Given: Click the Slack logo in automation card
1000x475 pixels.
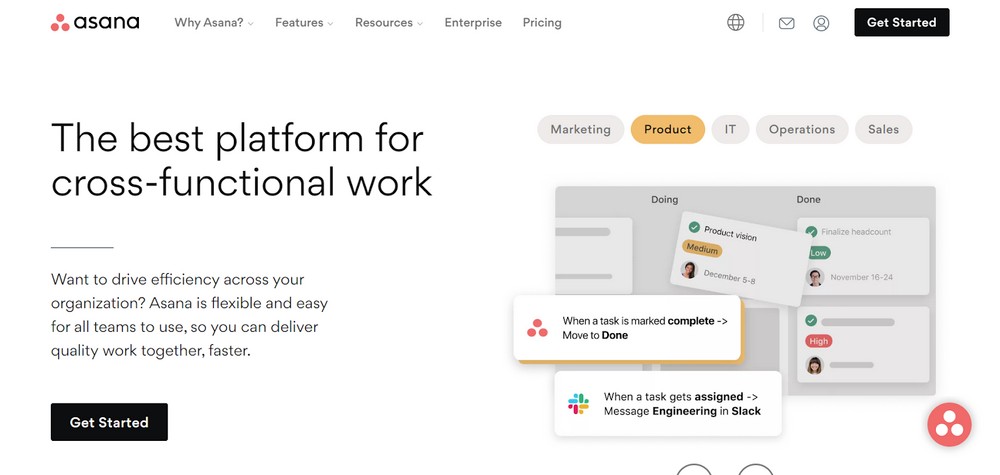Looking at the screenshot, I should (x=578, y=404).
